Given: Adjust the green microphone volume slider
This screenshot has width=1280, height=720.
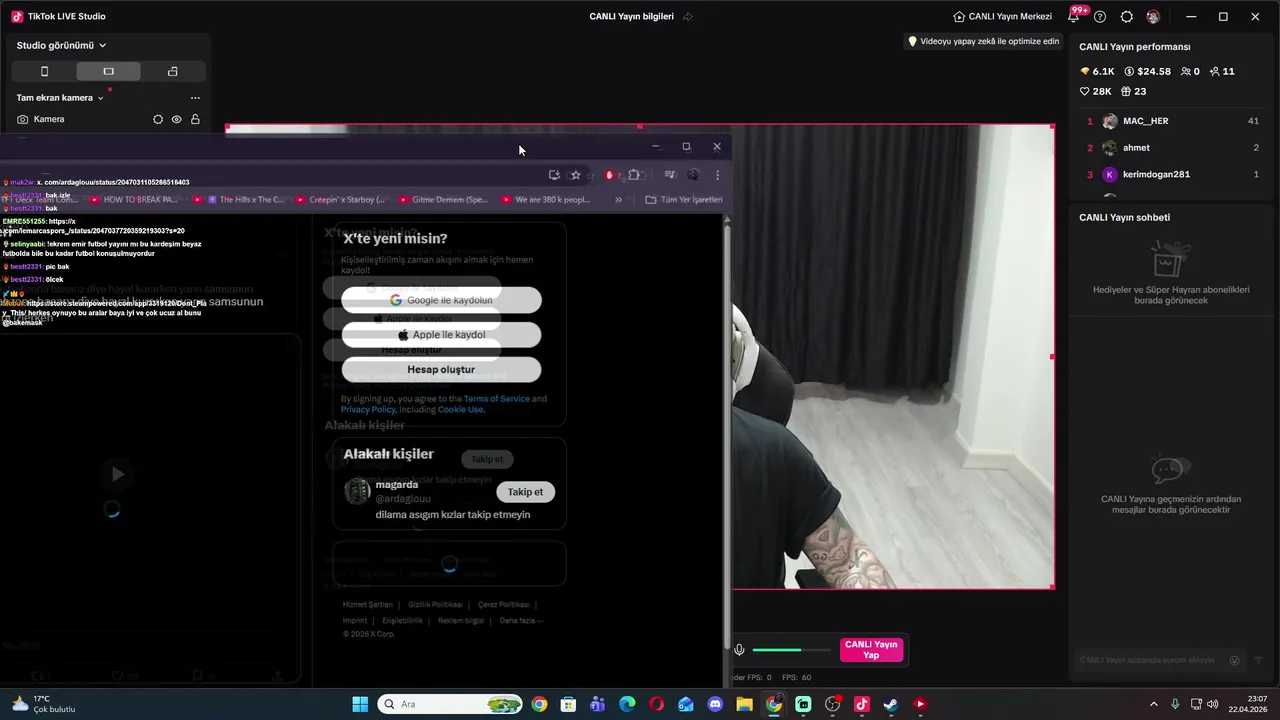Looking at the screenshot, I should 790,650.
